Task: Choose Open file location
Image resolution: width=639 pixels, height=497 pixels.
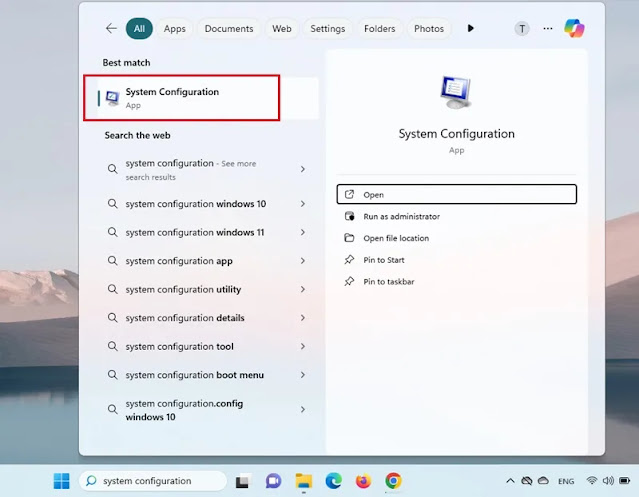Action: [x=456, y=238]
